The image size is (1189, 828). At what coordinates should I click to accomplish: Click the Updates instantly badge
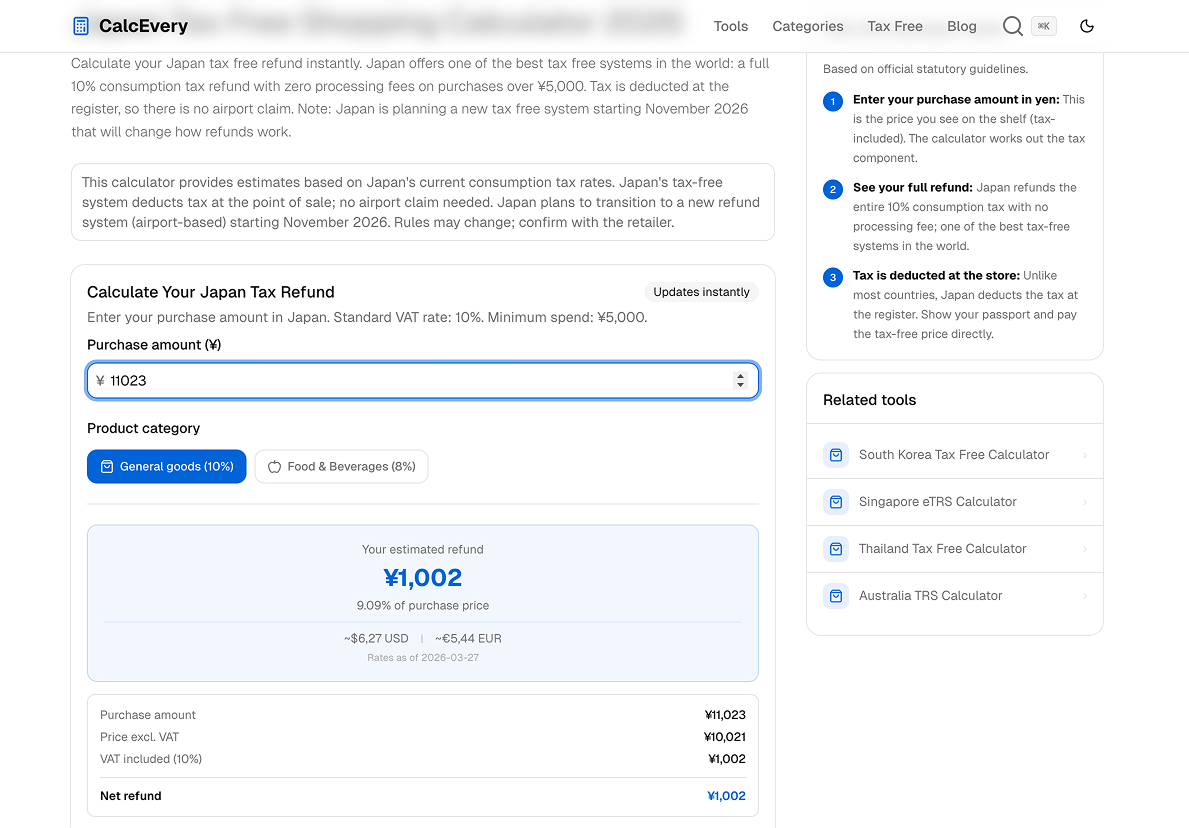tap(701, 292)
